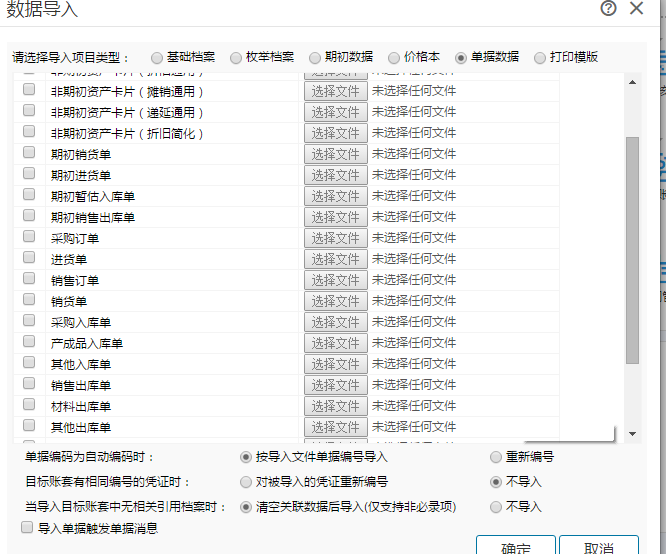Select 对被导入的凭证重新编号 option
Screen dimensions: 666x554
pos(246,482)
